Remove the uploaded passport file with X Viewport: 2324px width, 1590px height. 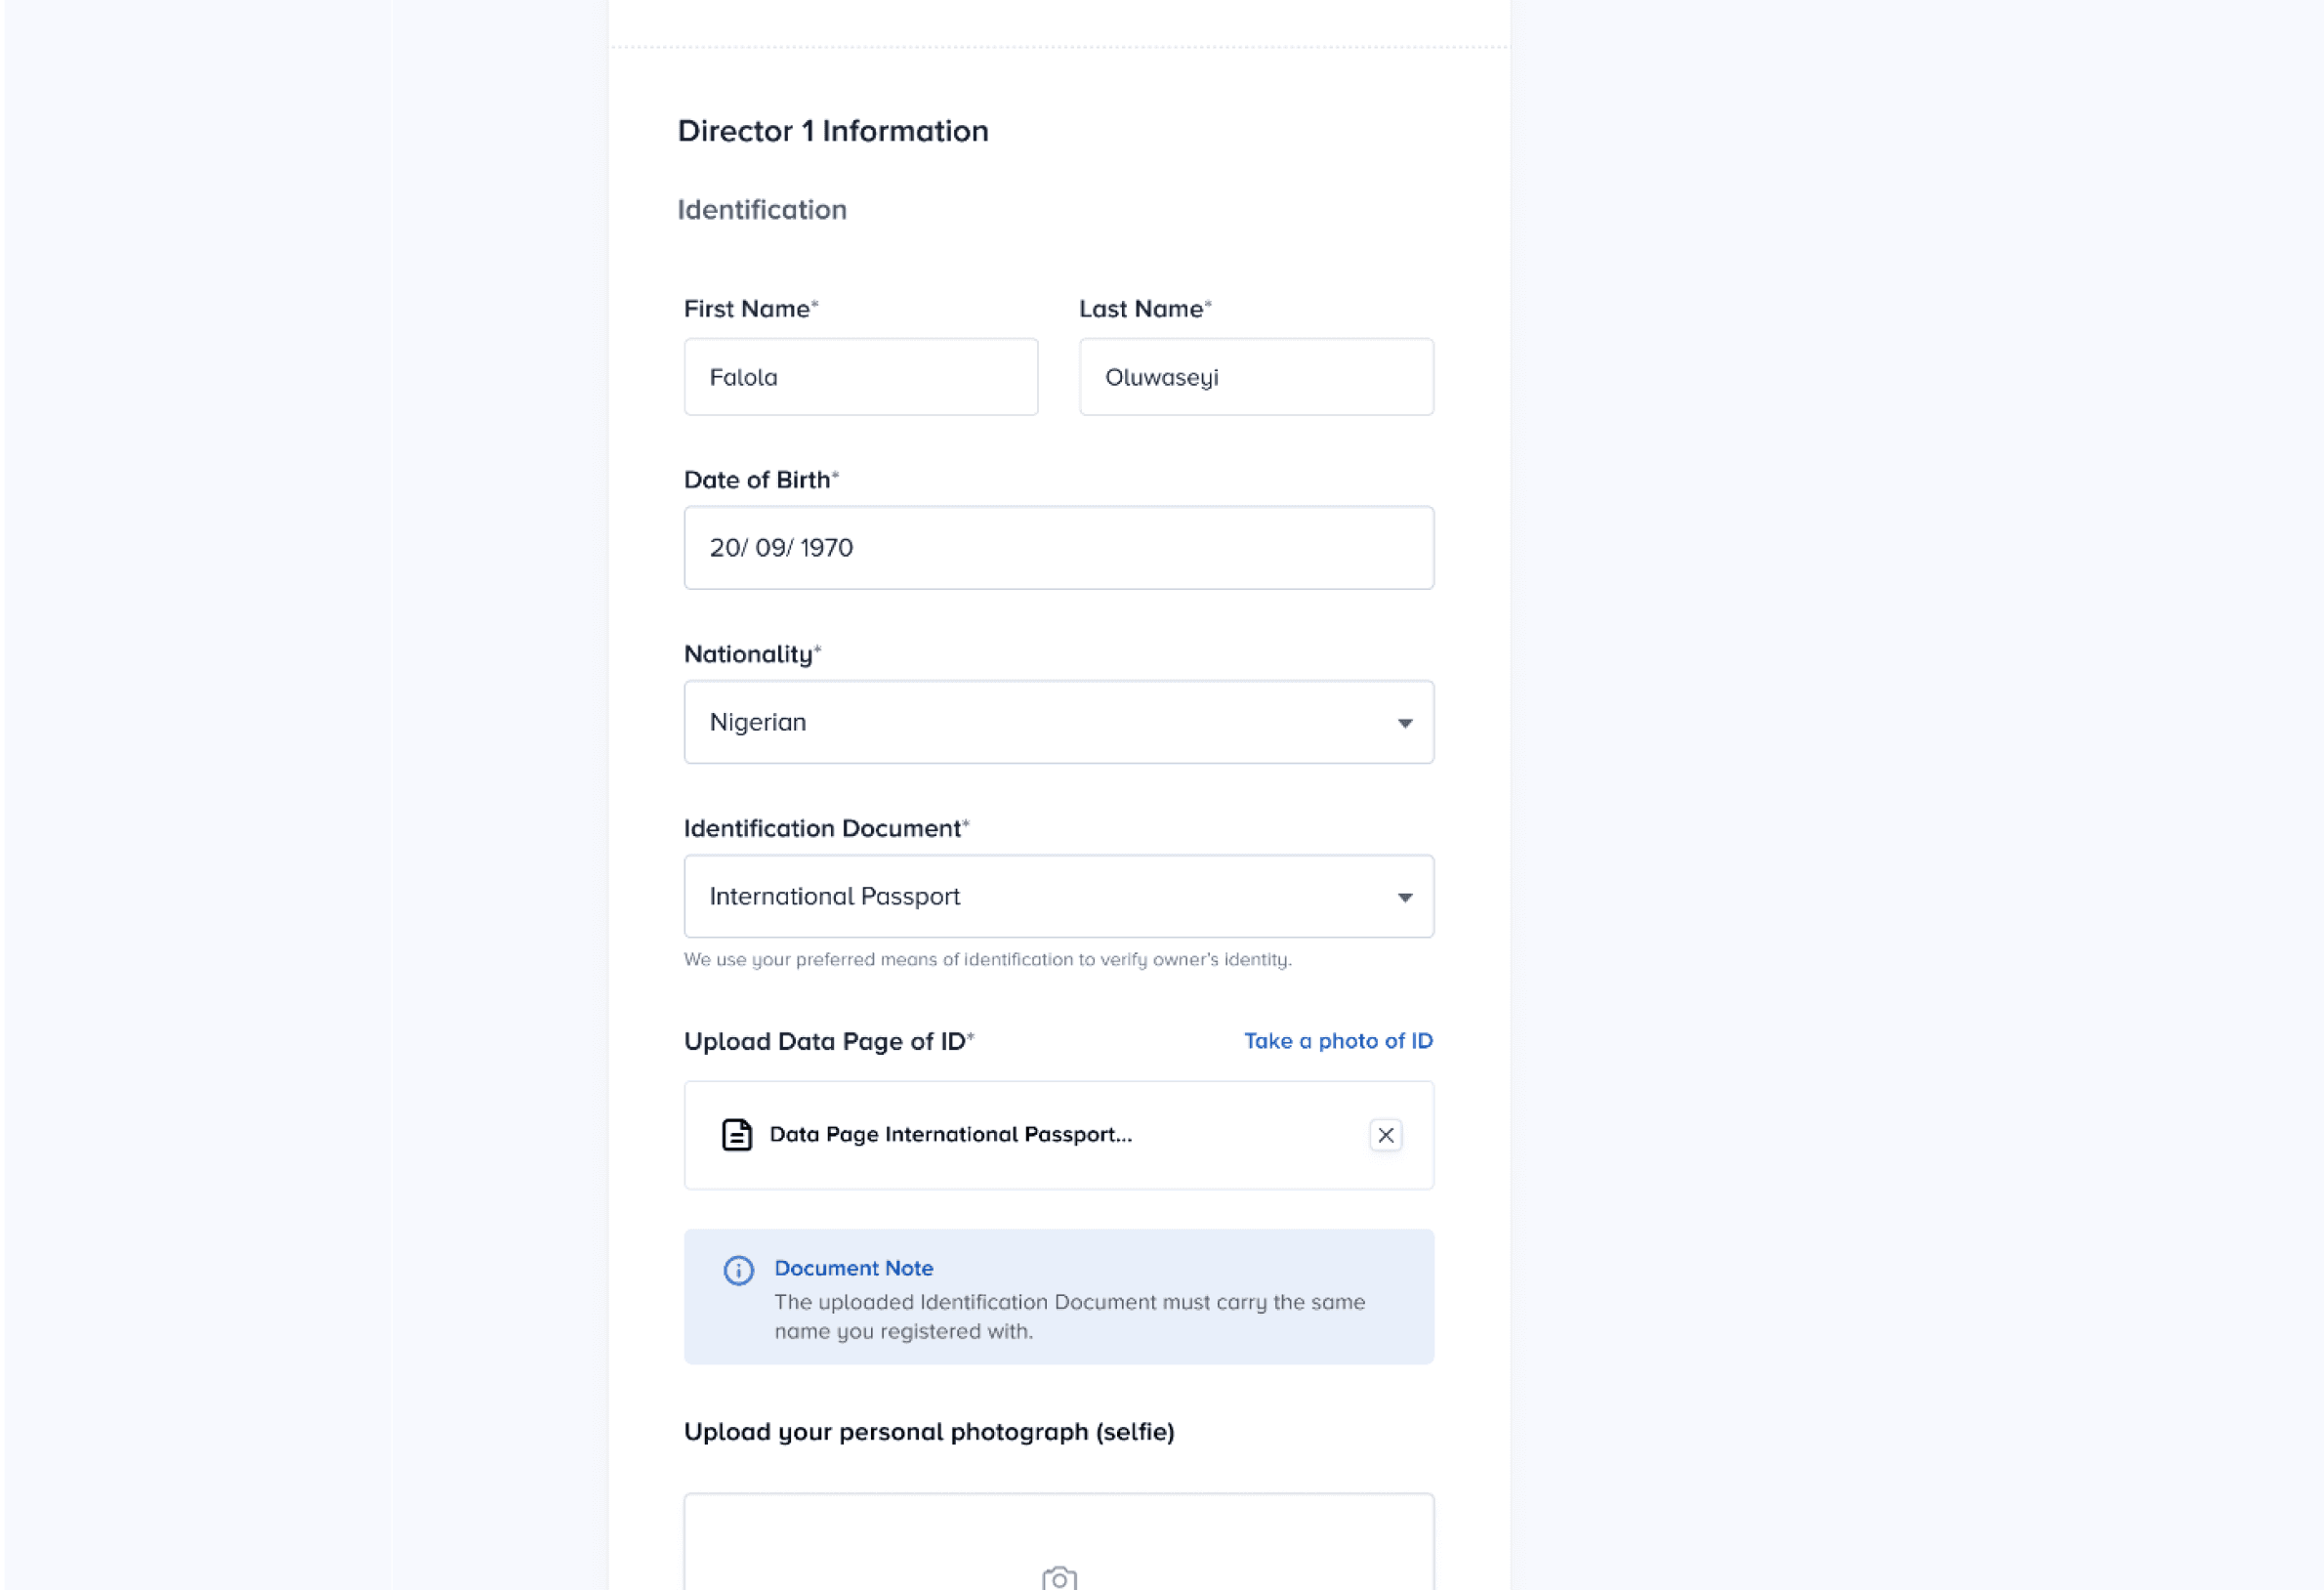pyautogui.click(x=1386, y=1135)
